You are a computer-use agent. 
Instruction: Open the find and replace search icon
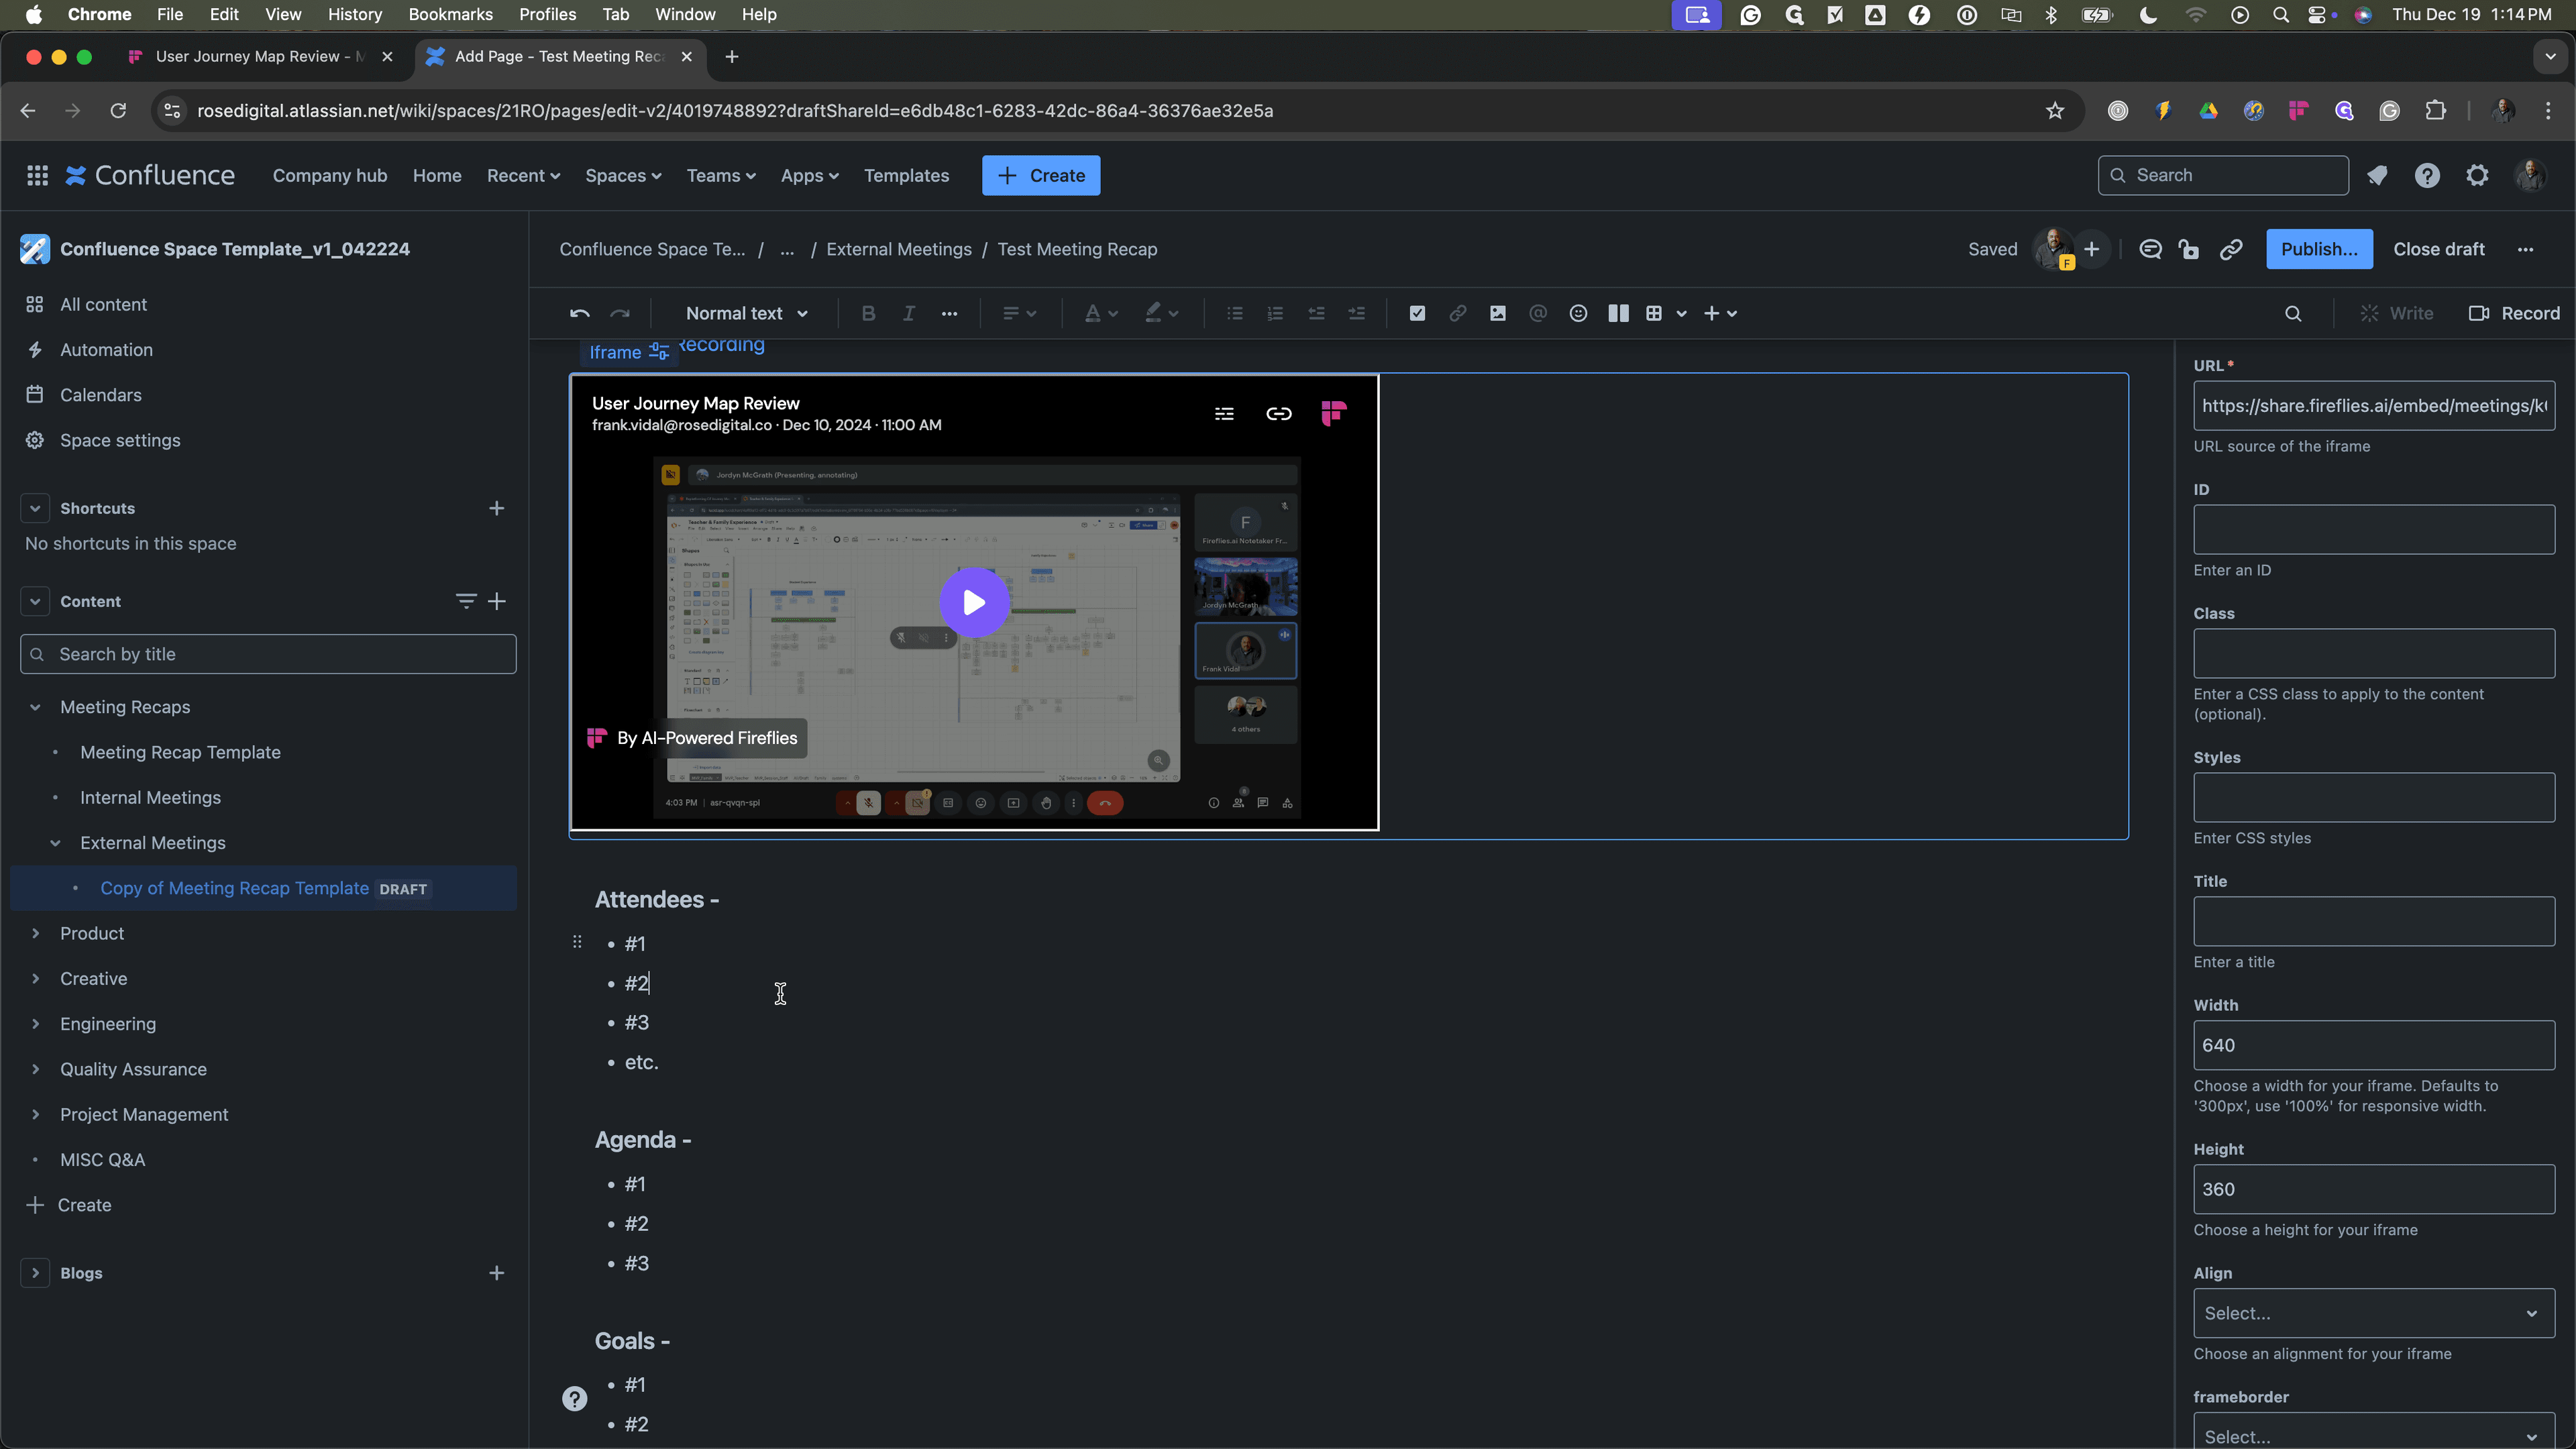click(2293, 314)
